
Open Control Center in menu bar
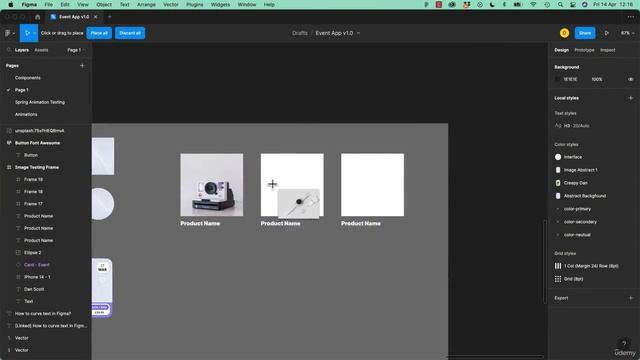click(x=573, y=4)
